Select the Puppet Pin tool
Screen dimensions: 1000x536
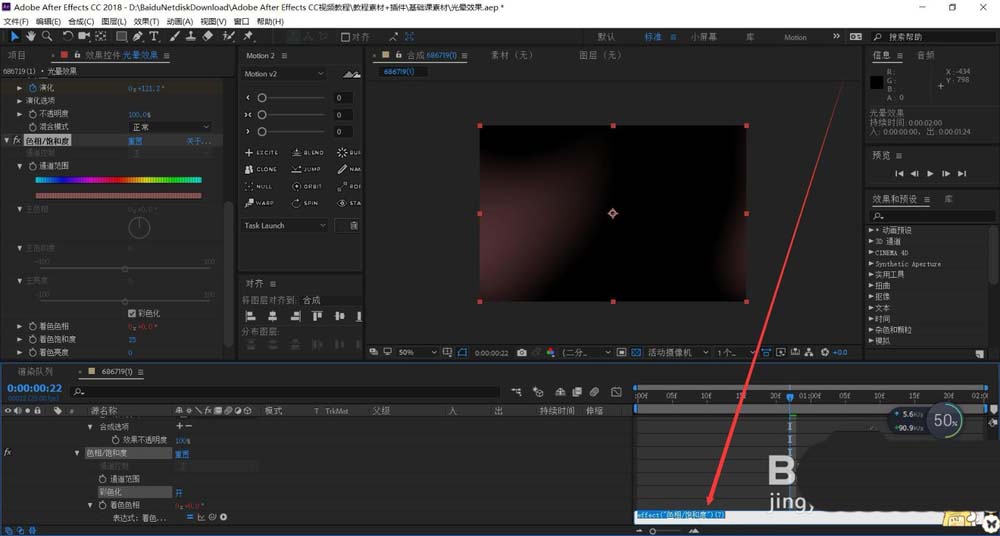click(248, 36)
